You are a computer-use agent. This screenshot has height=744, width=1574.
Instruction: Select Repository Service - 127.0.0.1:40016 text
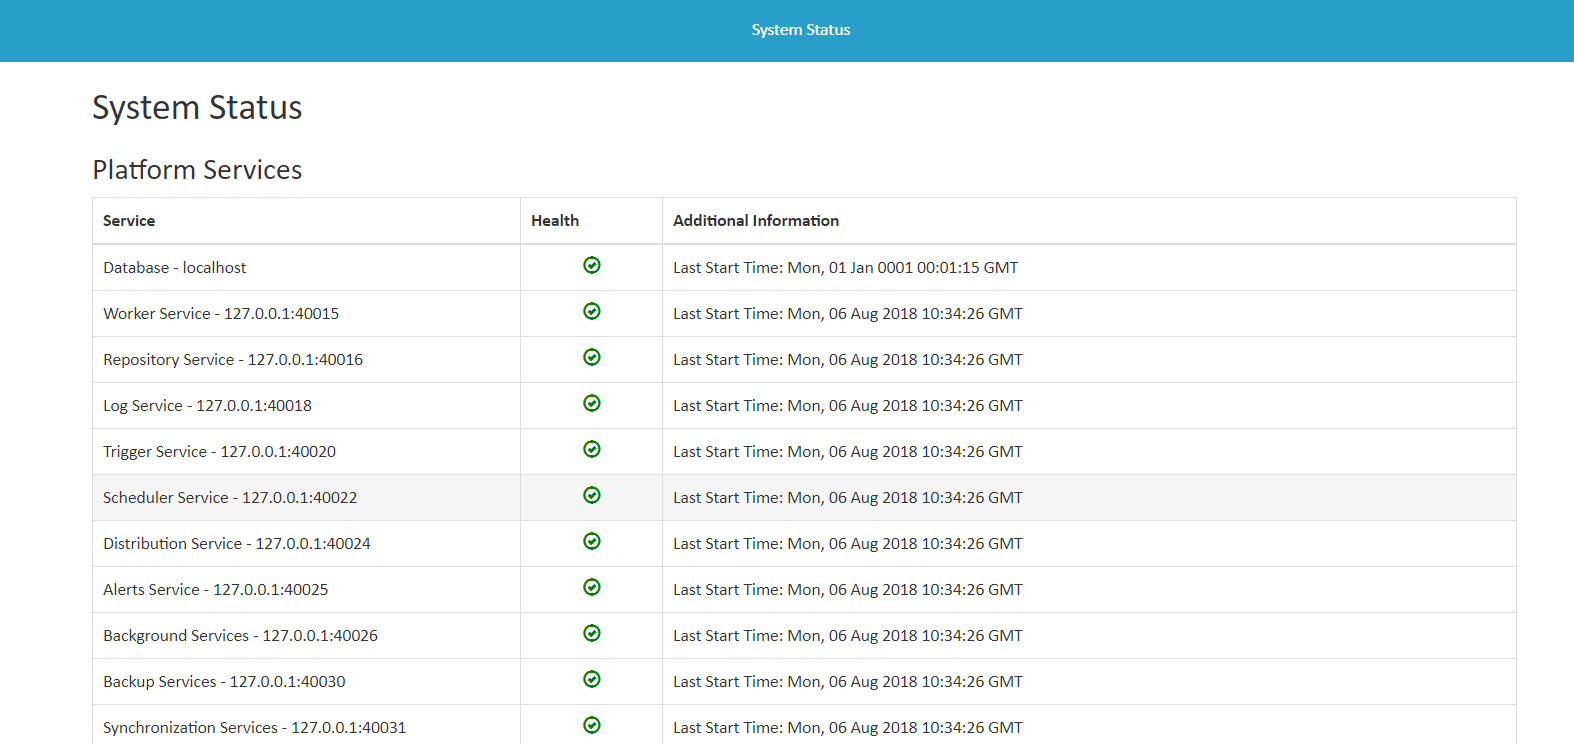pos(233,360)
